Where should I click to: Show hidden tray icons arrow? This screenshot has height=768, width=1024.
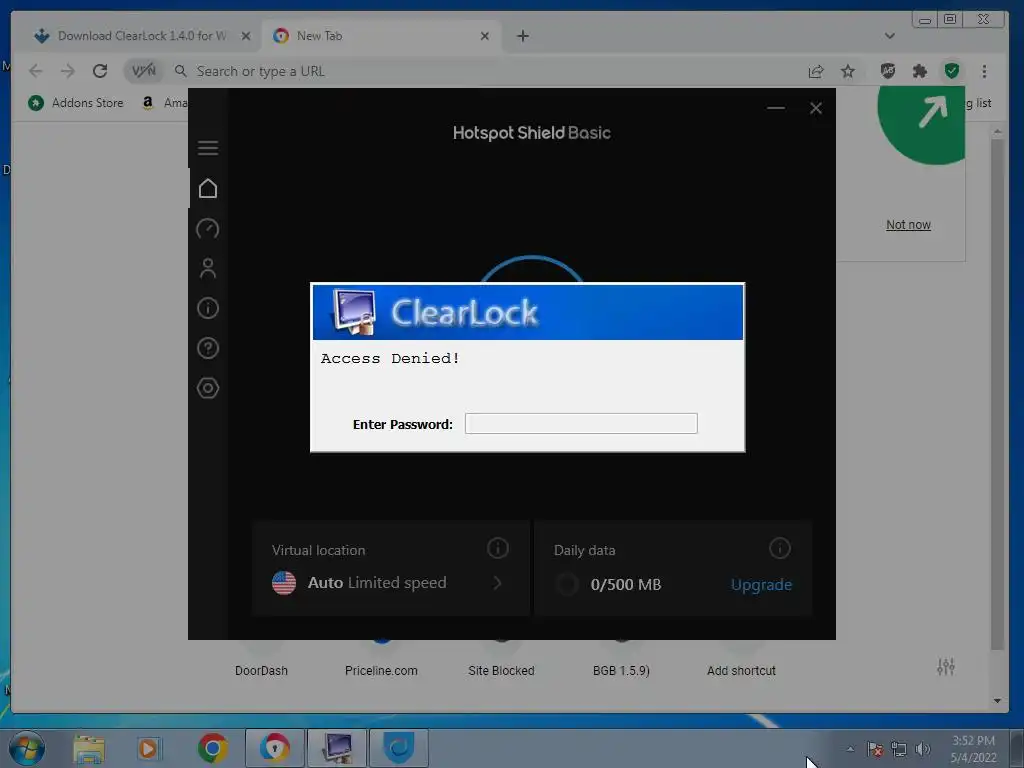(850, 749)
